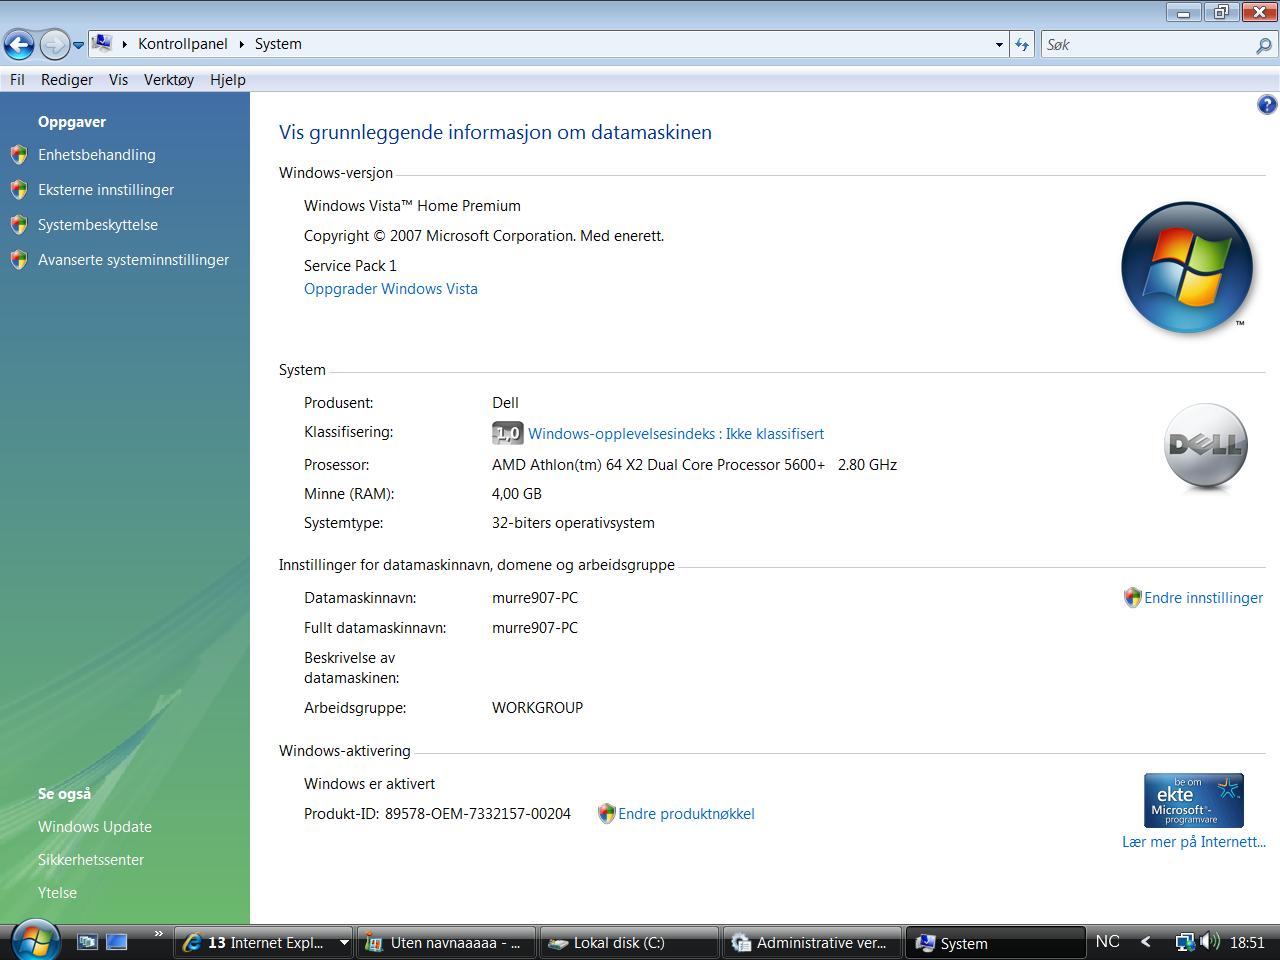The width and height of the screenshot is (1280, 960).
Task: Open Eksterne innstillinger from the task pane
Action: pos(106,190)
